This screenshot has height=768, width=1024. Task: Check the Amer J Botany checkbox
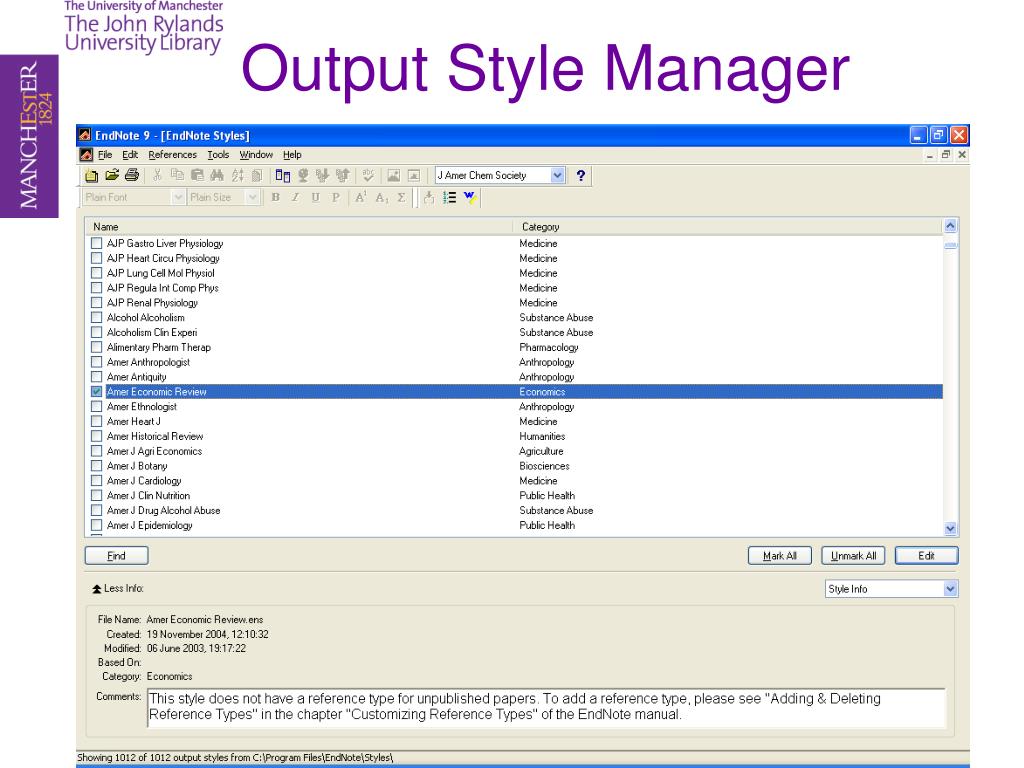point(97,466)
